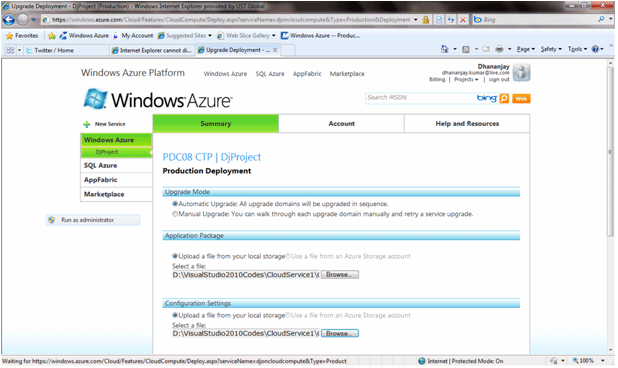The image size is (618, 368).
Task: Click the Quick Tabs grid icon
Action: (x=10, y=50)
